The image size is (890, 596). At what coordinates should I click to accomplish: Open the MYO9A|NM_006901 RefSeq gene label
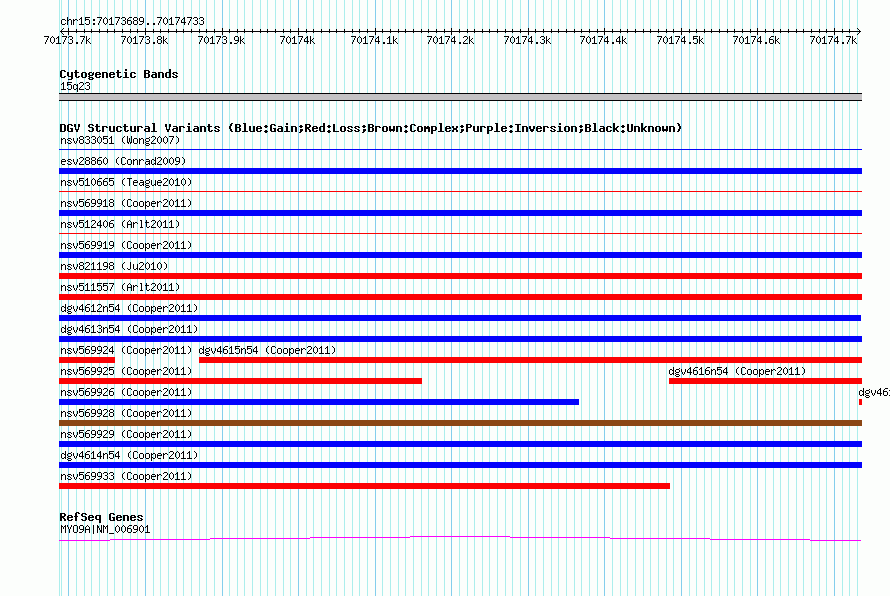[105, 530]
